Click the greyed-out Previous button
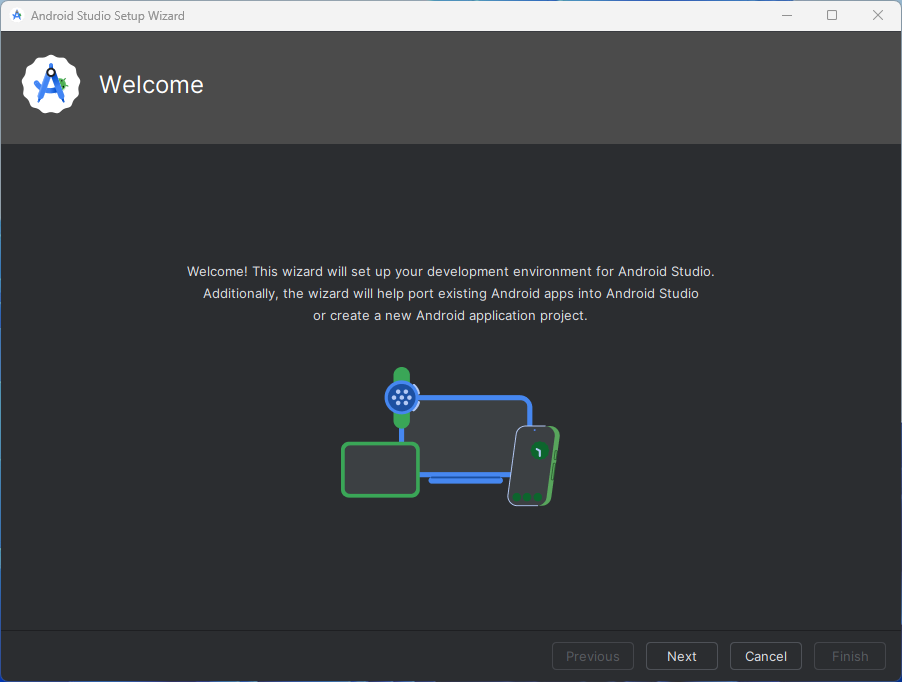Viewport: 902px width, 682px height. 593,656
